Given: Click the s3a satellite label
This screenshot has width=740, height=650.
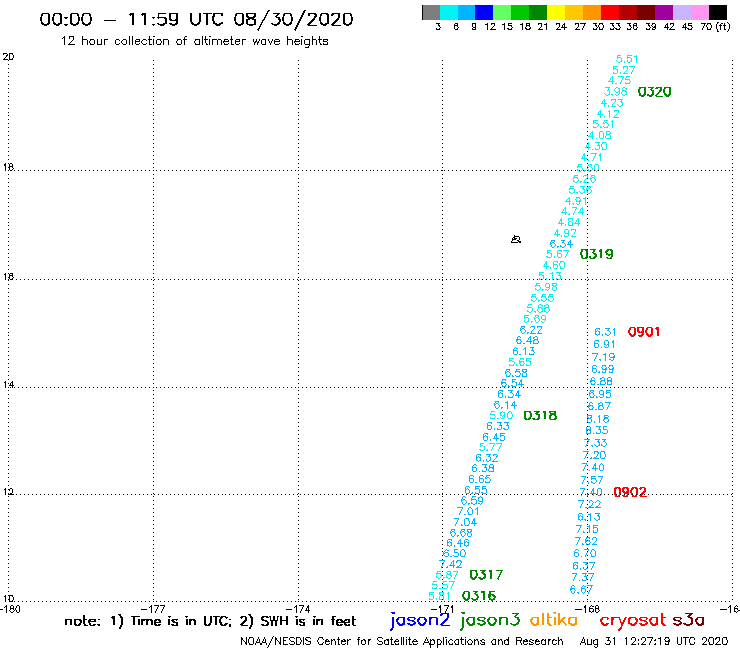Looking at the screenshot, I should pos(689,620).
